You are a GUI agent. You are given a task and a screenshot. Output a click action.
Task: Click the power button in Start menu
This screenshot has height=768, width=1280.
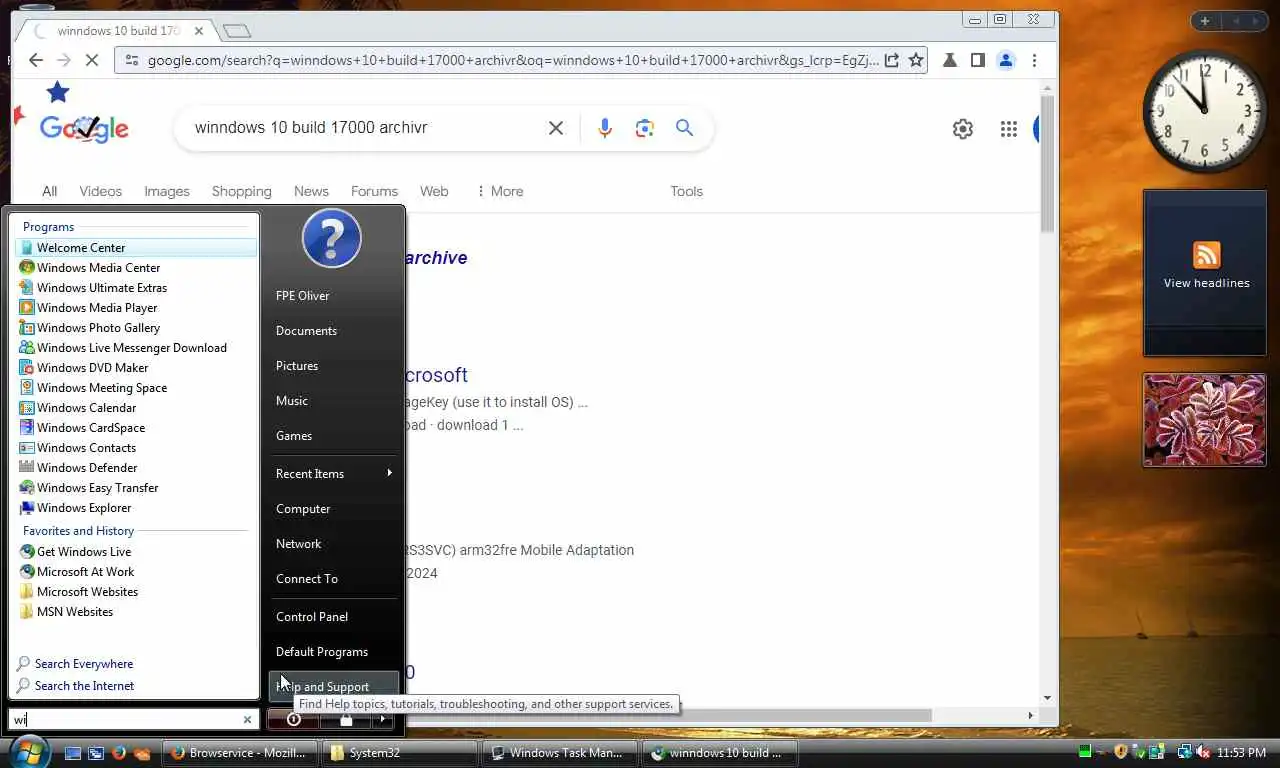(293, 719)
